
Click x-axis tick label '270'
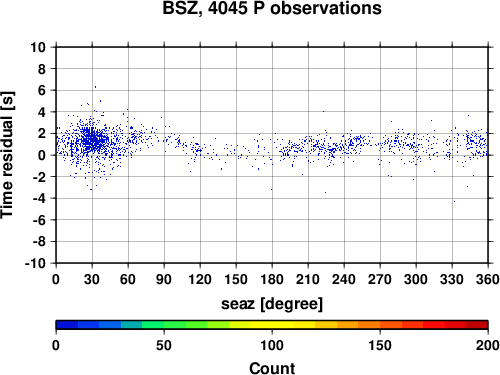[x=380, y=279]
